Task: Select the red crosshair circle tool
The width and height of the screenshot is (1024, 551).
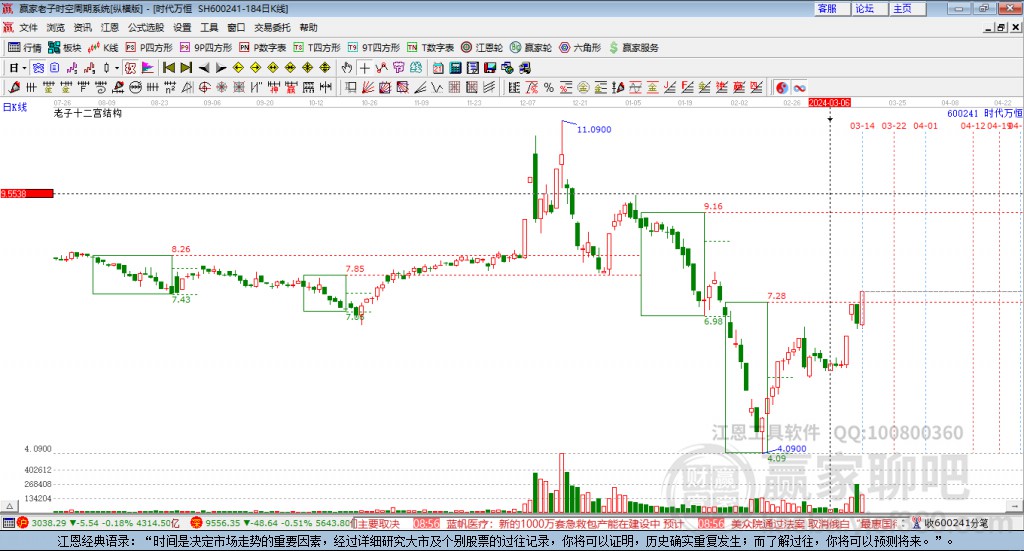Action: (x=204, y=87)
